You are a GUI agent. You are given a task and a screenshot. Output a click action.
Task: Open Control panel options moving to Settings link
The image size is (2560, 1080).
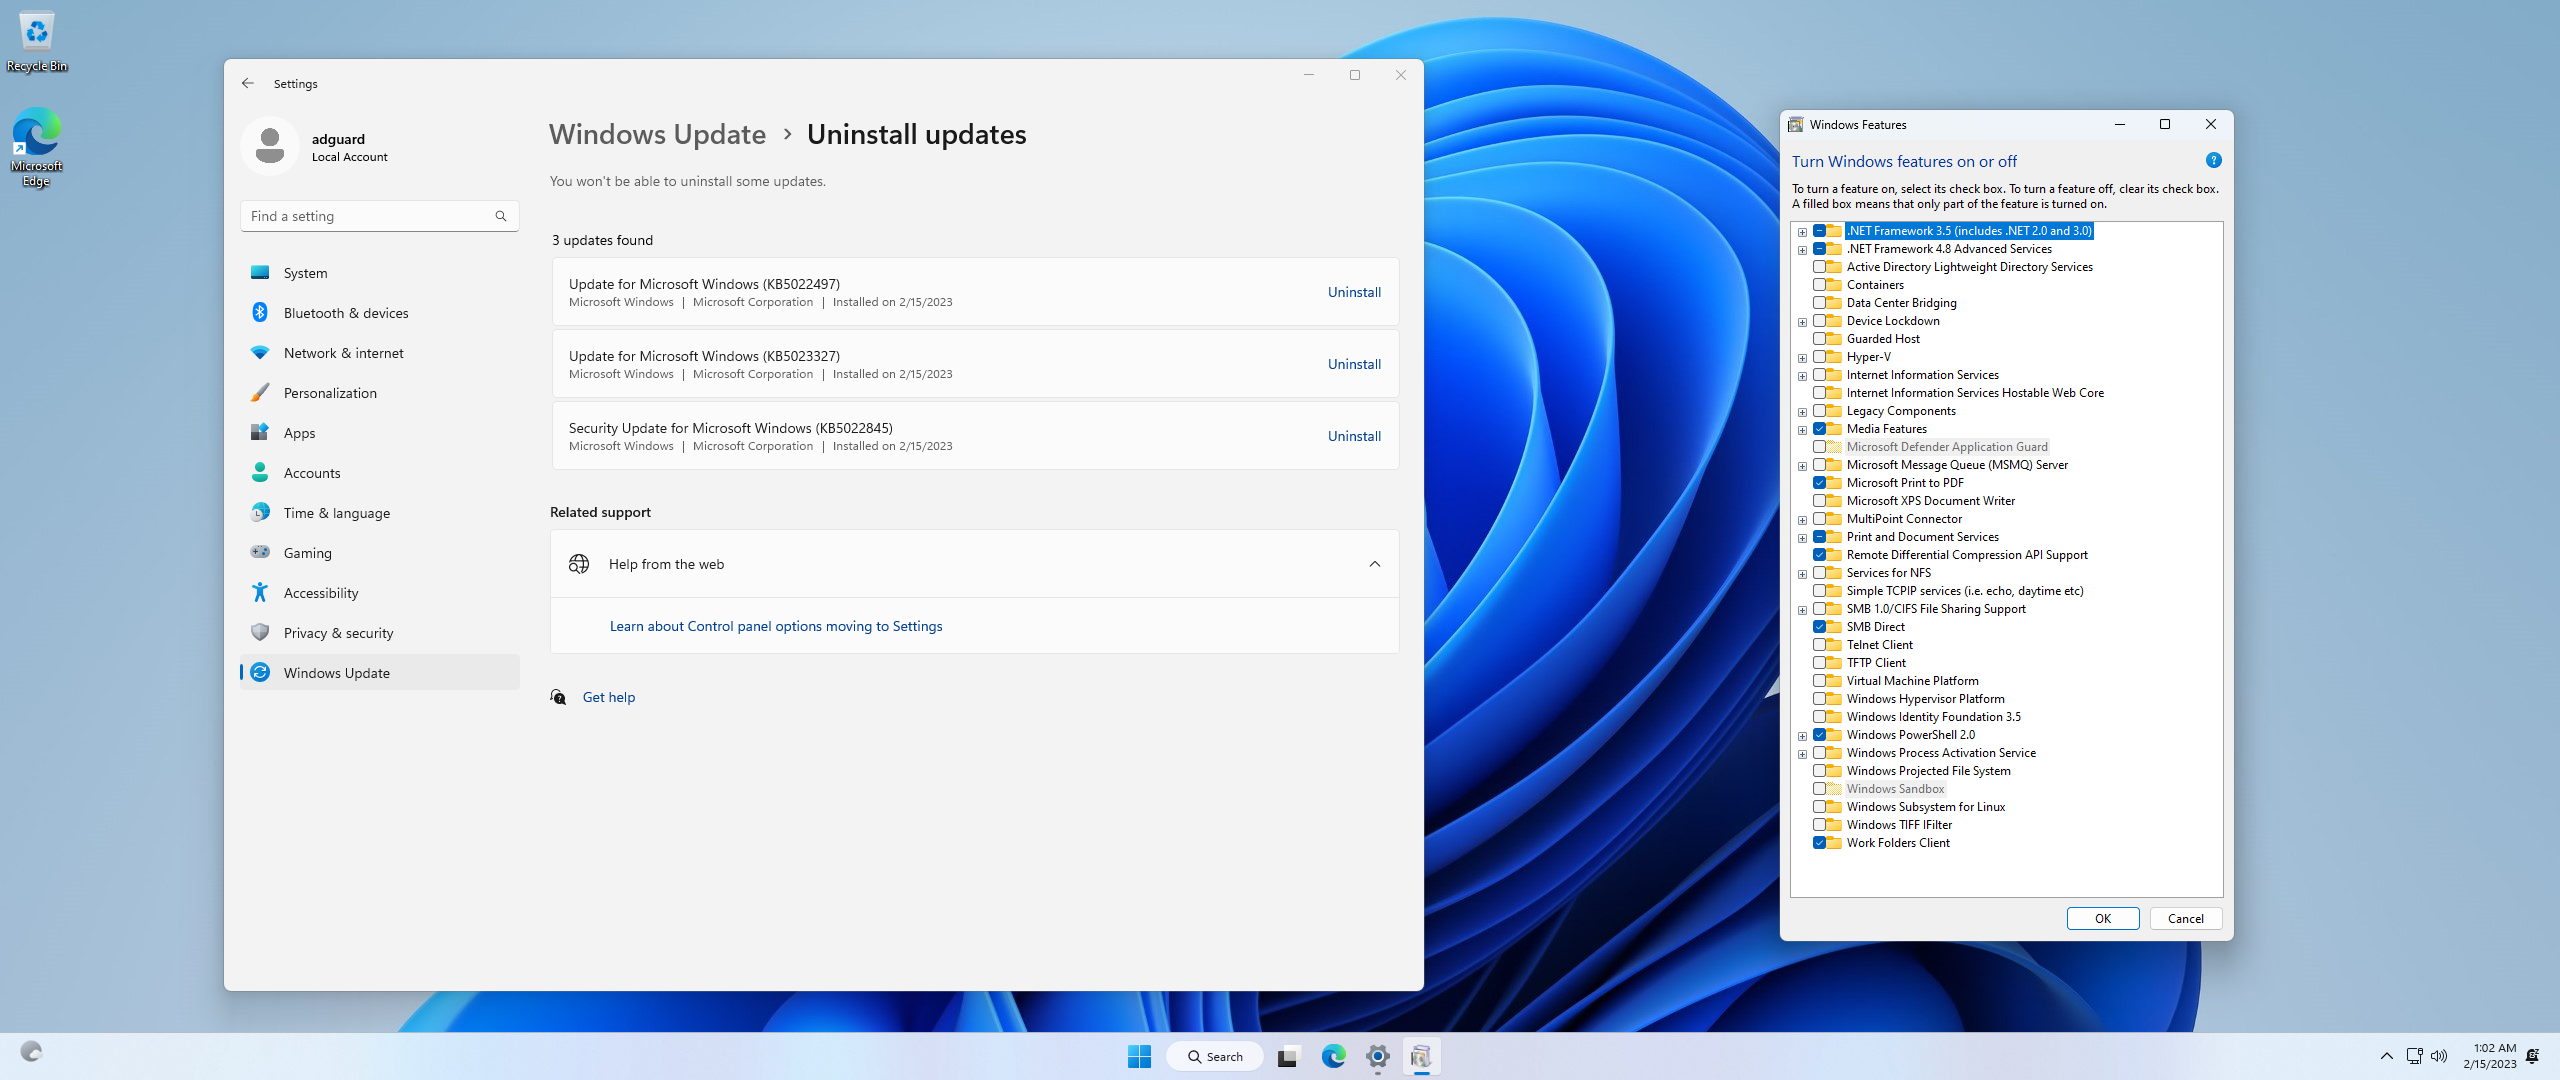point(776,626)
